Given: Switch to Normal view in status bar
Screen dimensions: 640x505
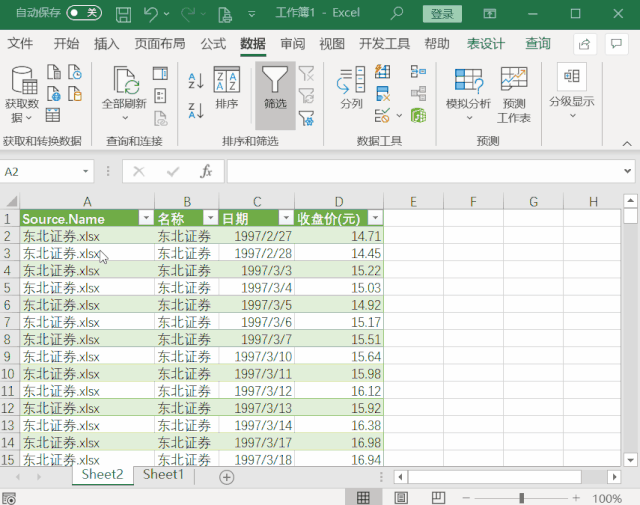Looking at the screenshot, I should pos(363,498).
